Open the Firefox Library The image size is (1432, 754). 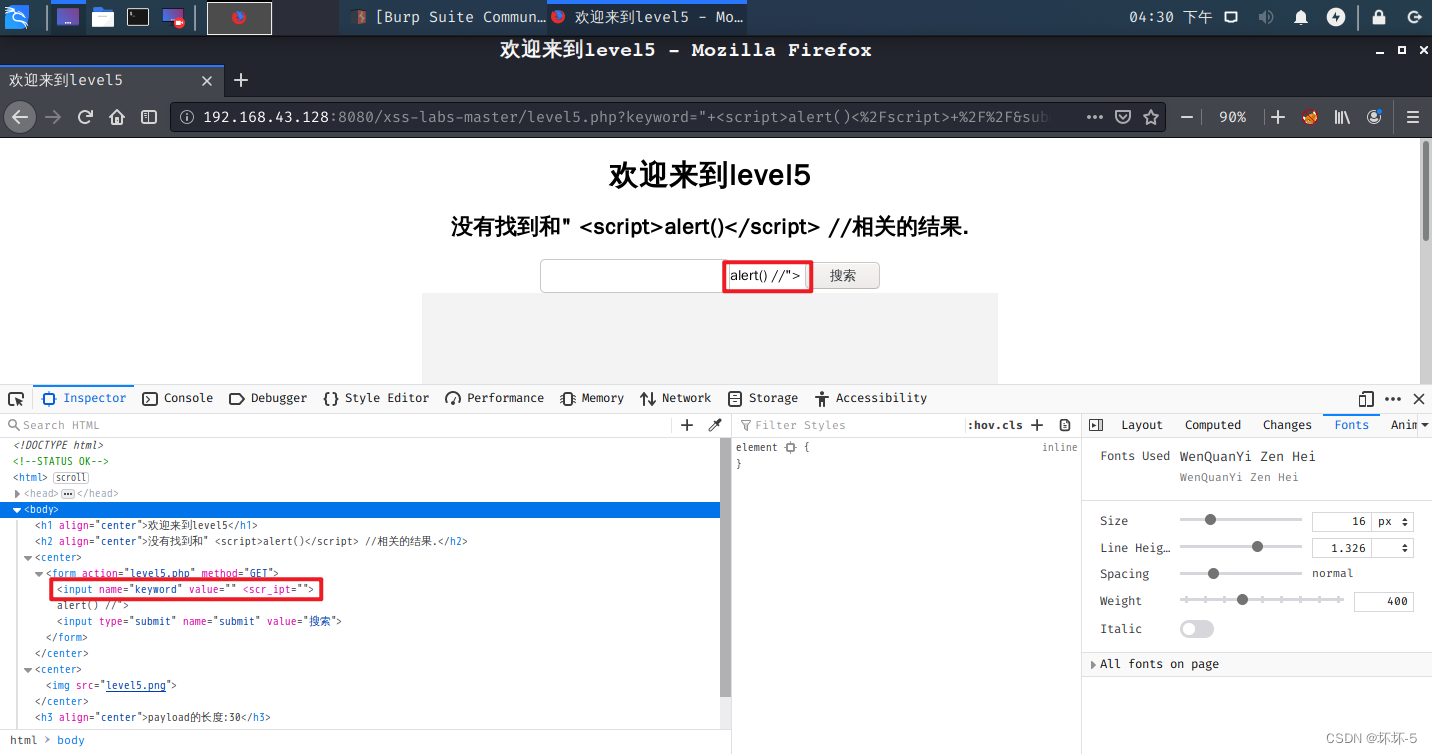click(1342, 117)
